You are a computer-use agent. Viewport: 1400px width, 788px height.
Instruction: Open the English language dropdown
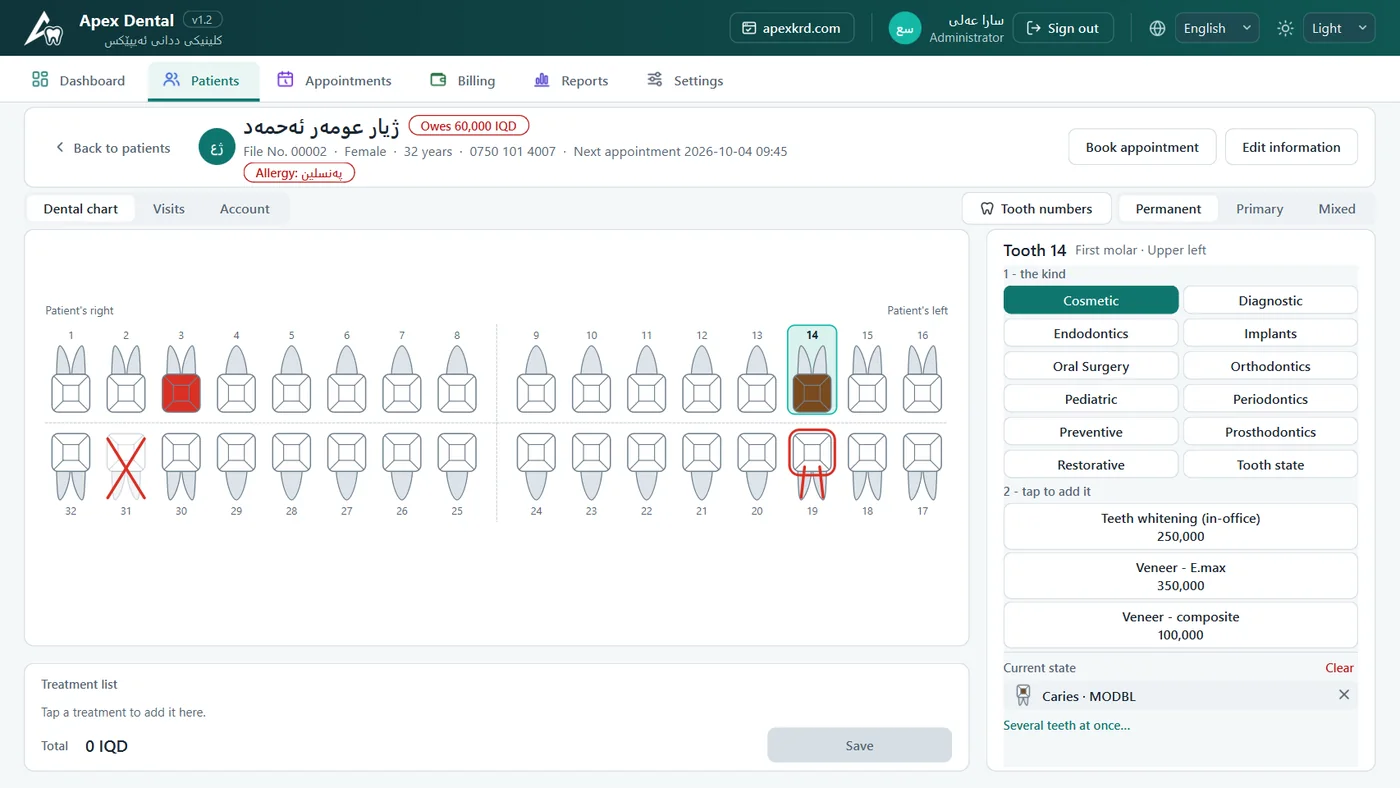tap(1217, 28)
